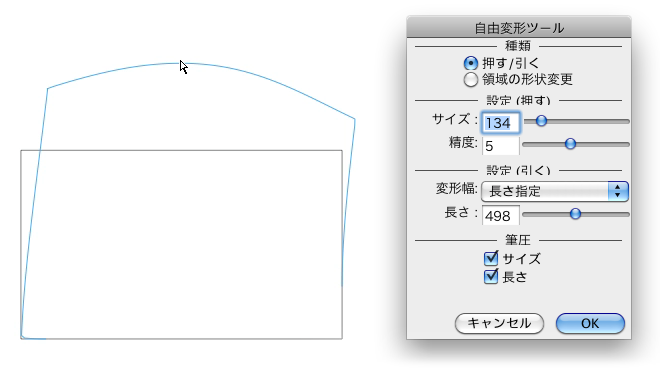
Task: Click the 精度 input field showing 5
Action: 501,146
